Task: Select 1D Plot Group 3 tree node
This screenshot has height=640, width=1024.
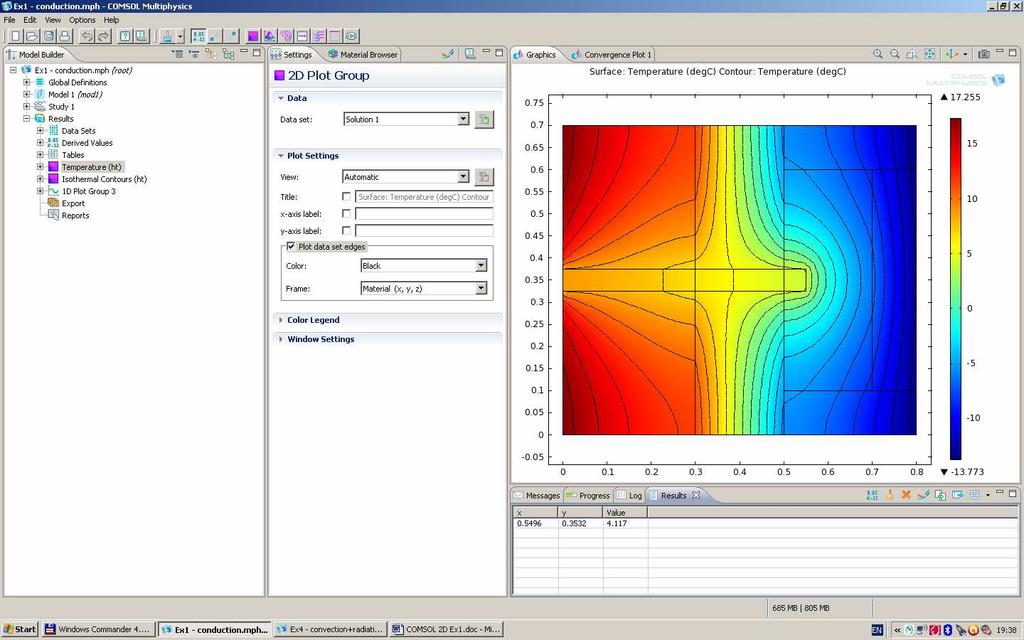Action: click(x=88, y=191)
